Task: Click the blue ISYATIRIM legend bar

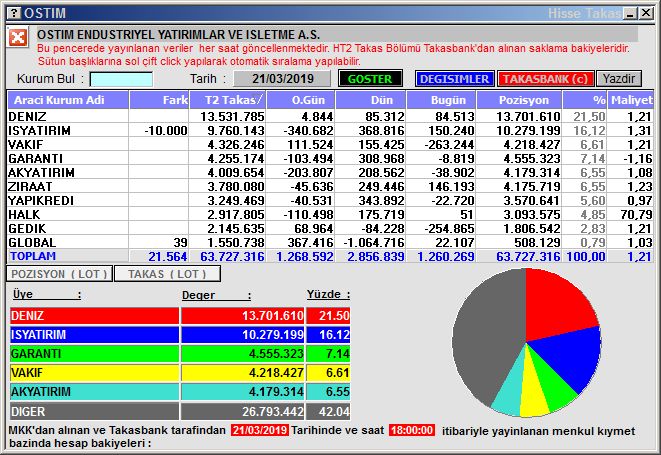Action: coord(94,334)
